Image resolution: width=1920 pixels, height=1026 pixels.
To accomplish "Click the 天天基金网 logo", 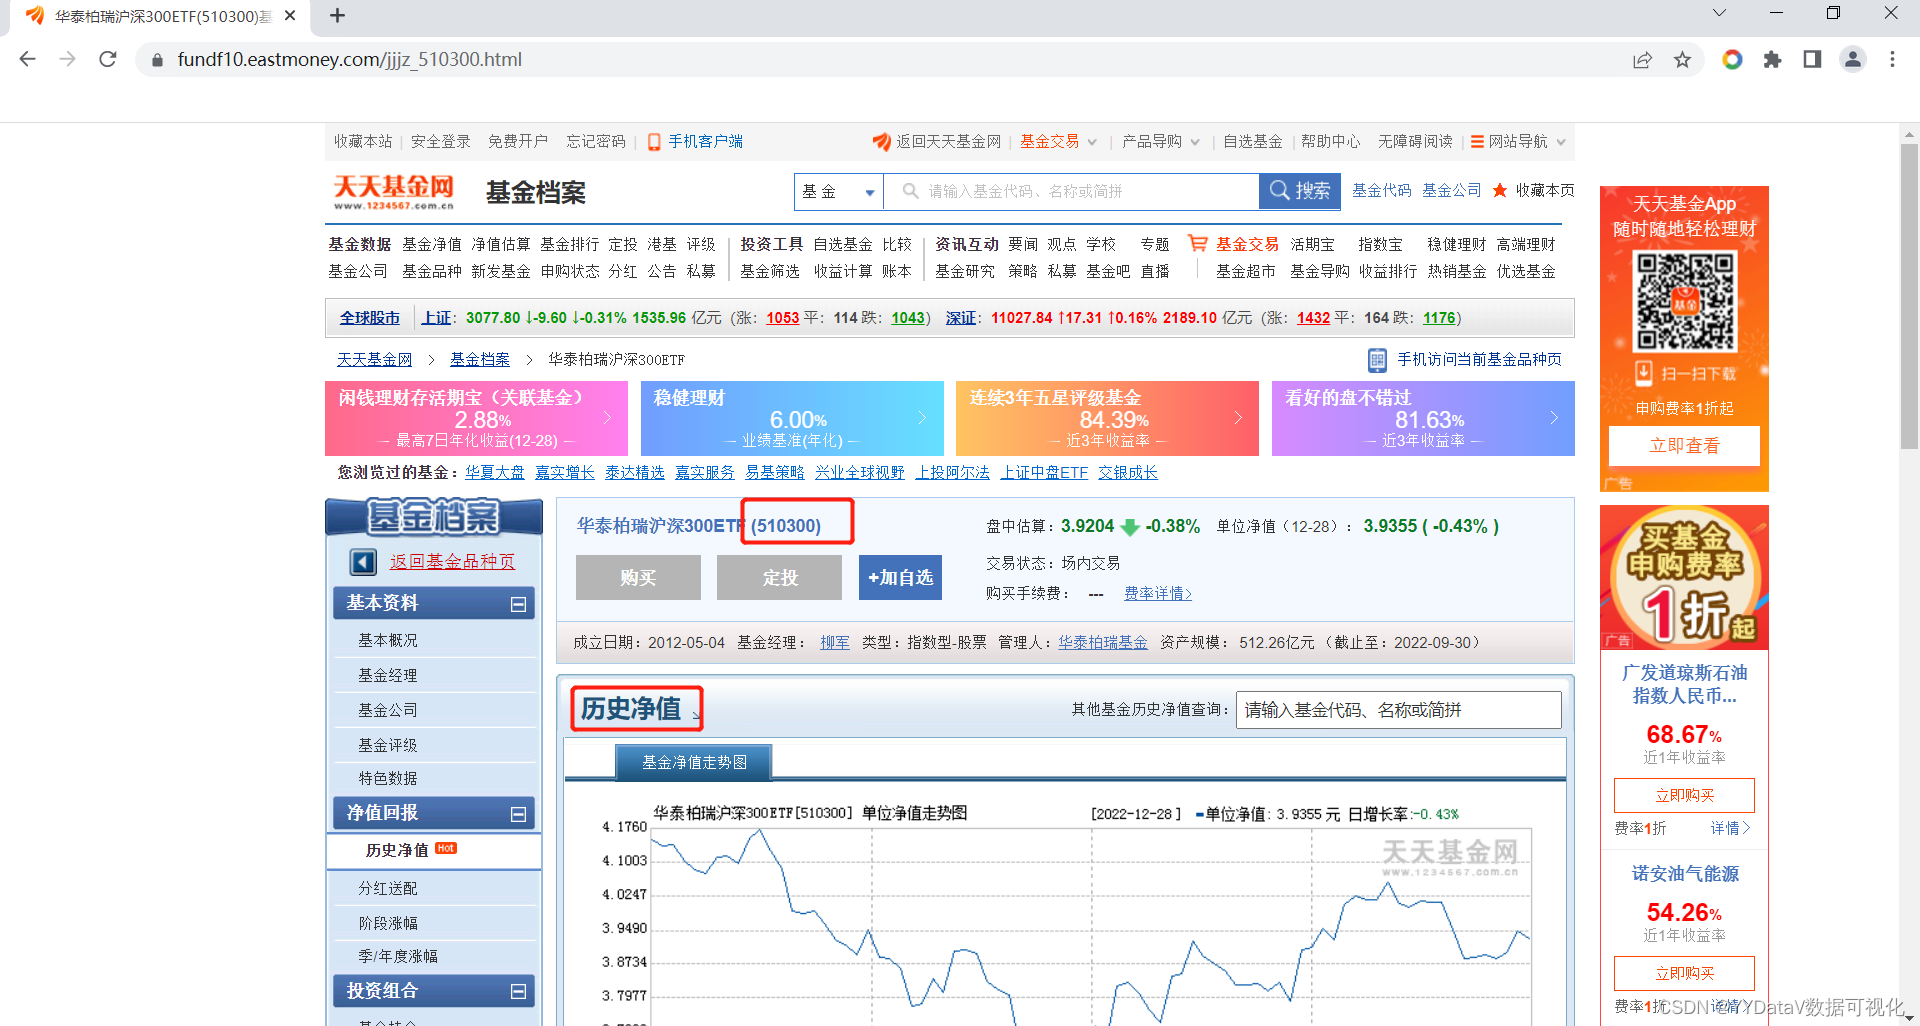I will click(393, 191).
